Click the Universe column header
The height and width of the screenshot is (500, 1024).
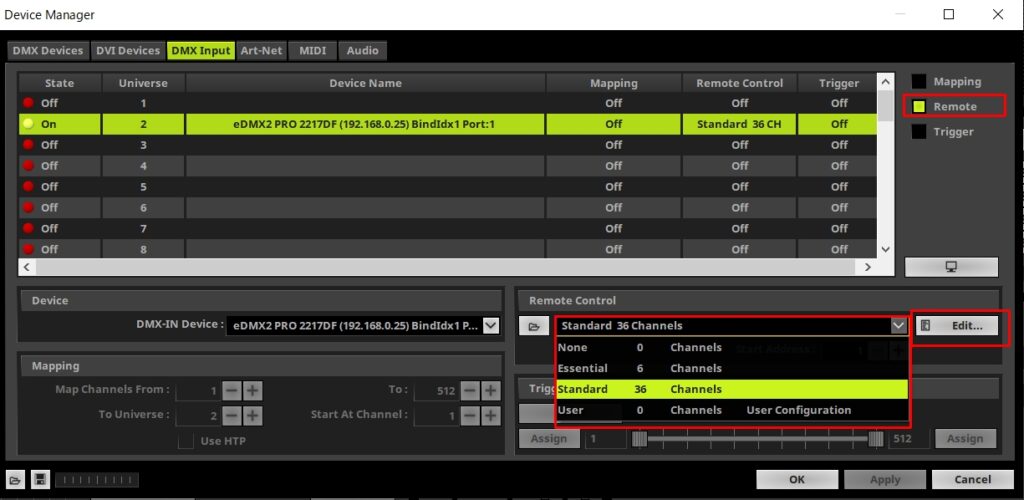click(143, 83)
